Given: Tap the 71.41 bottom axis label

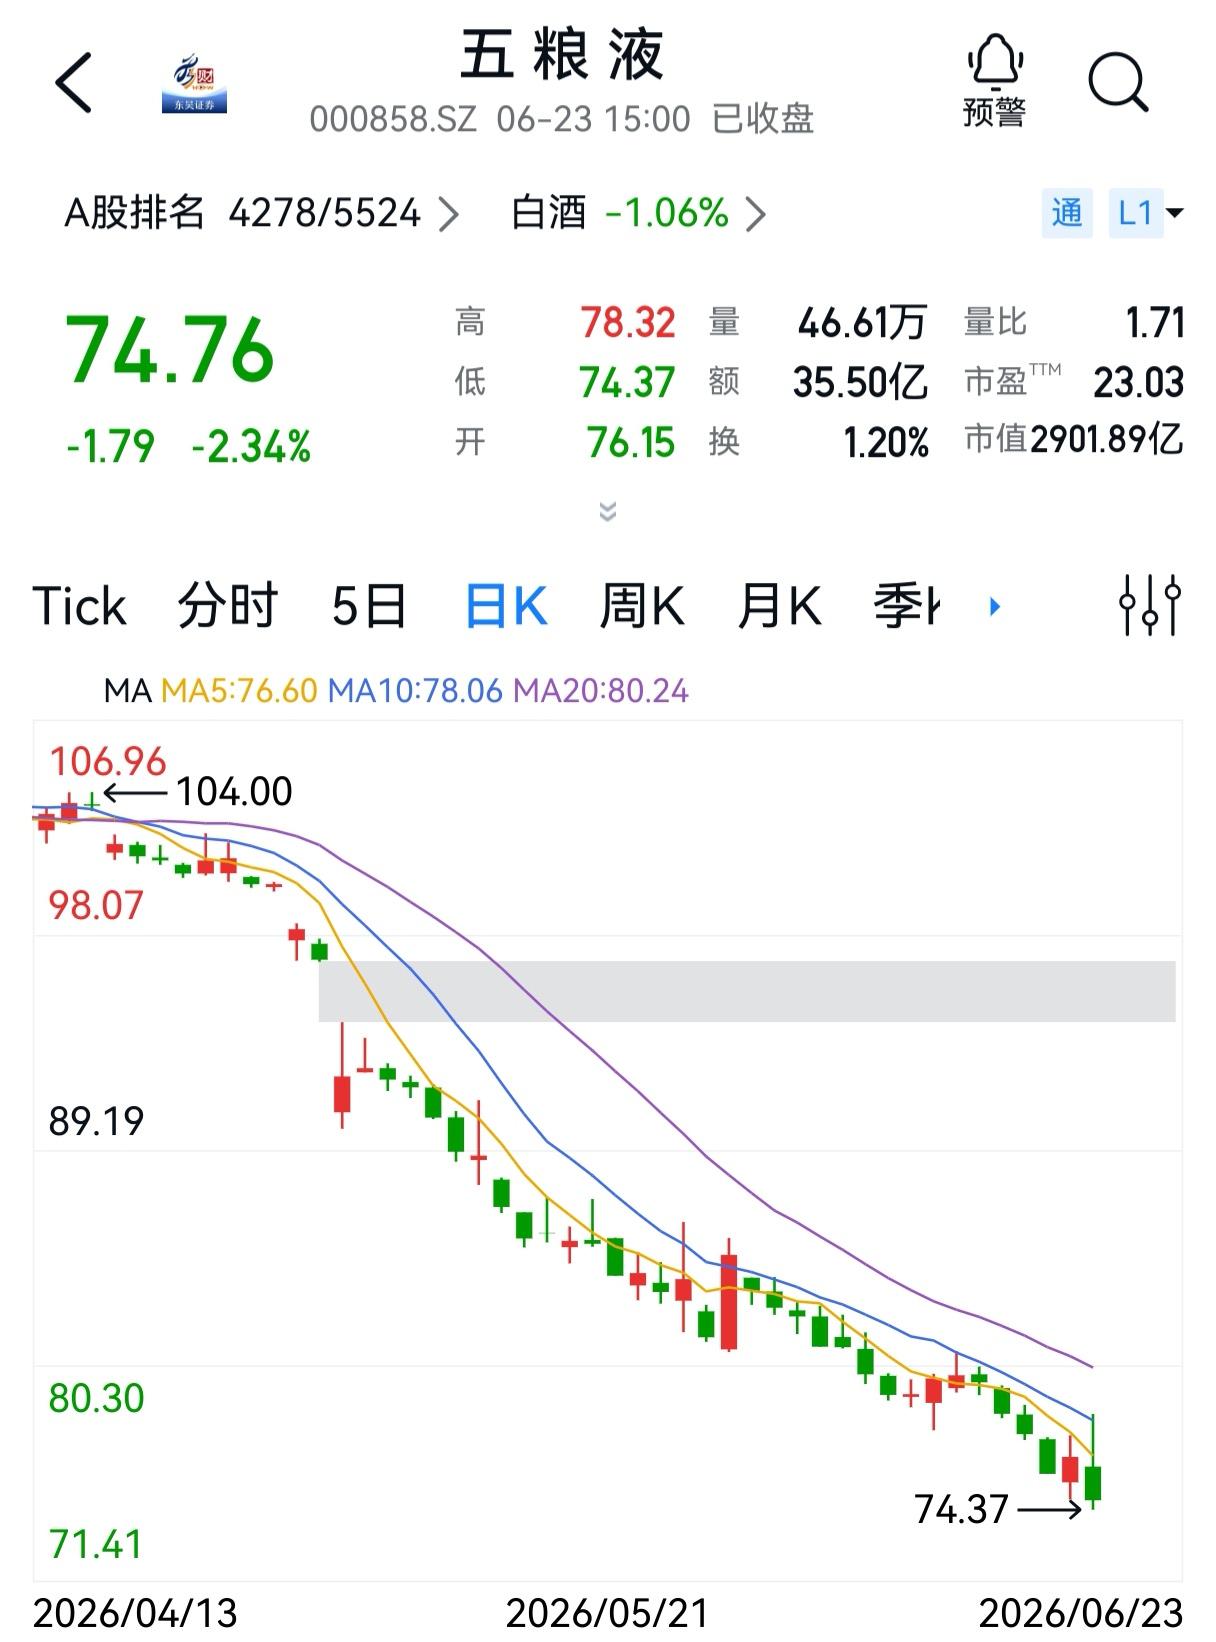Looking at the screenshot, I should point(96,1545).
